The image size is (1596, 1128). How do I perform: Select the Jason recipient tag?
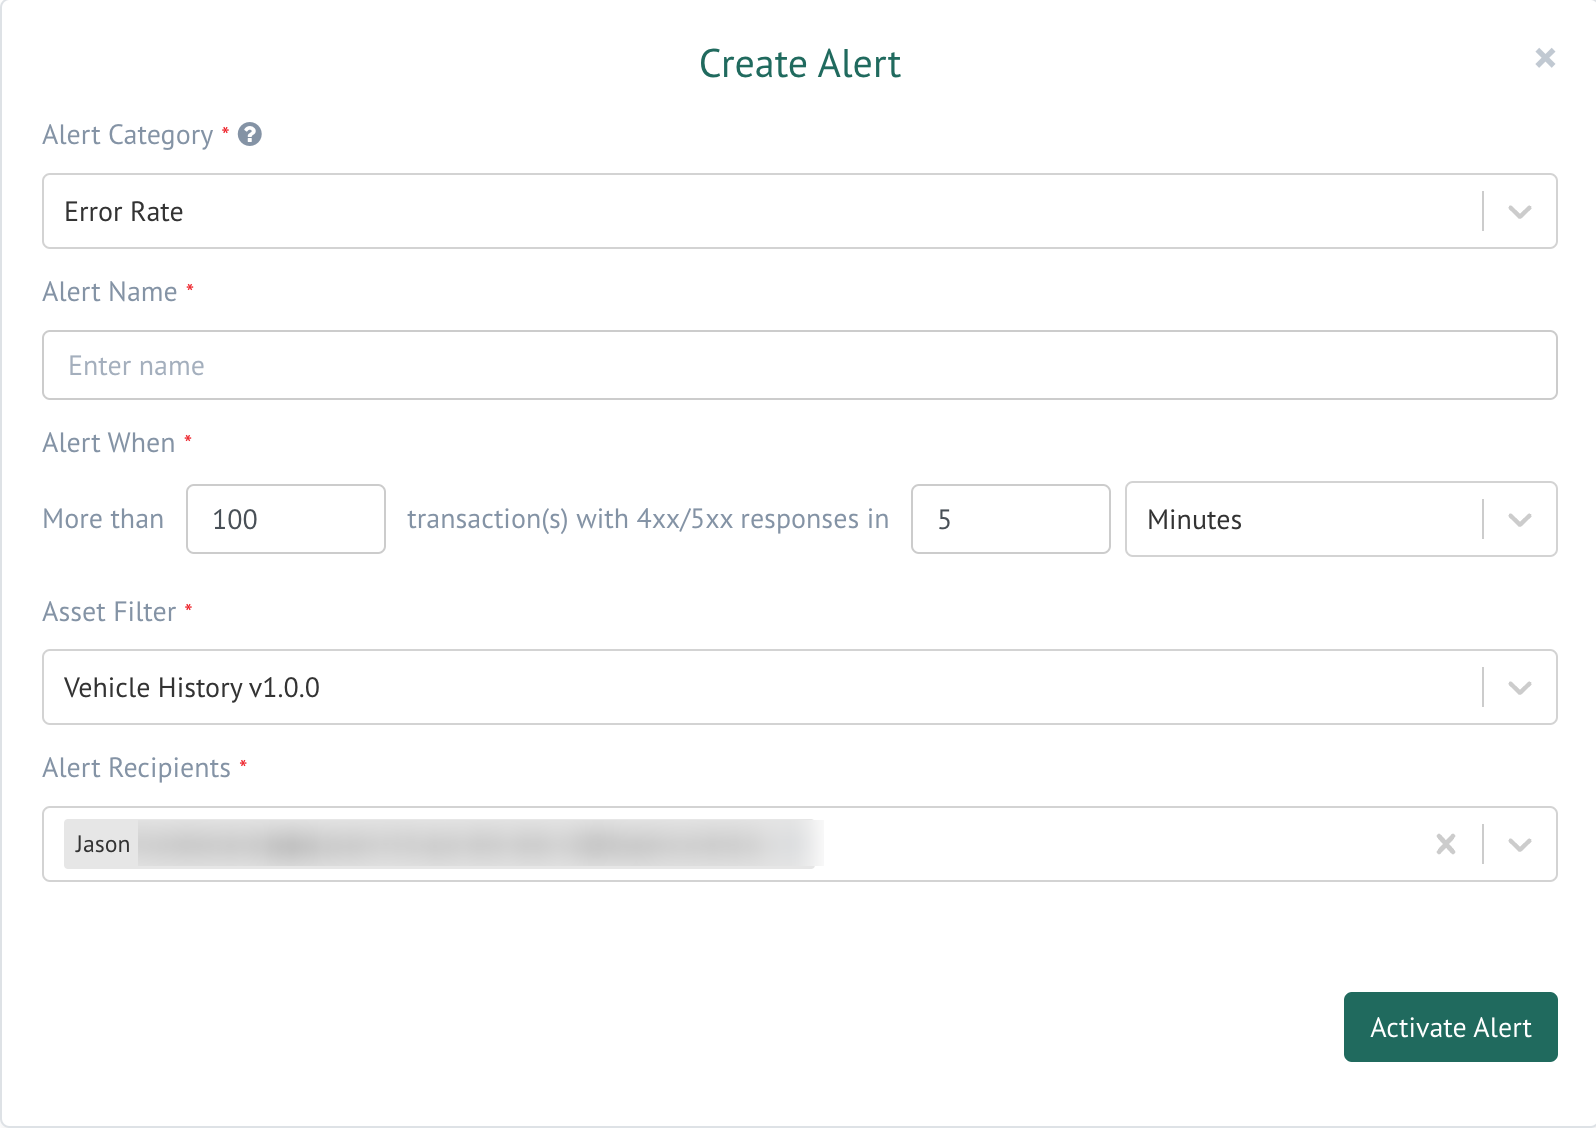pos(102,844)
